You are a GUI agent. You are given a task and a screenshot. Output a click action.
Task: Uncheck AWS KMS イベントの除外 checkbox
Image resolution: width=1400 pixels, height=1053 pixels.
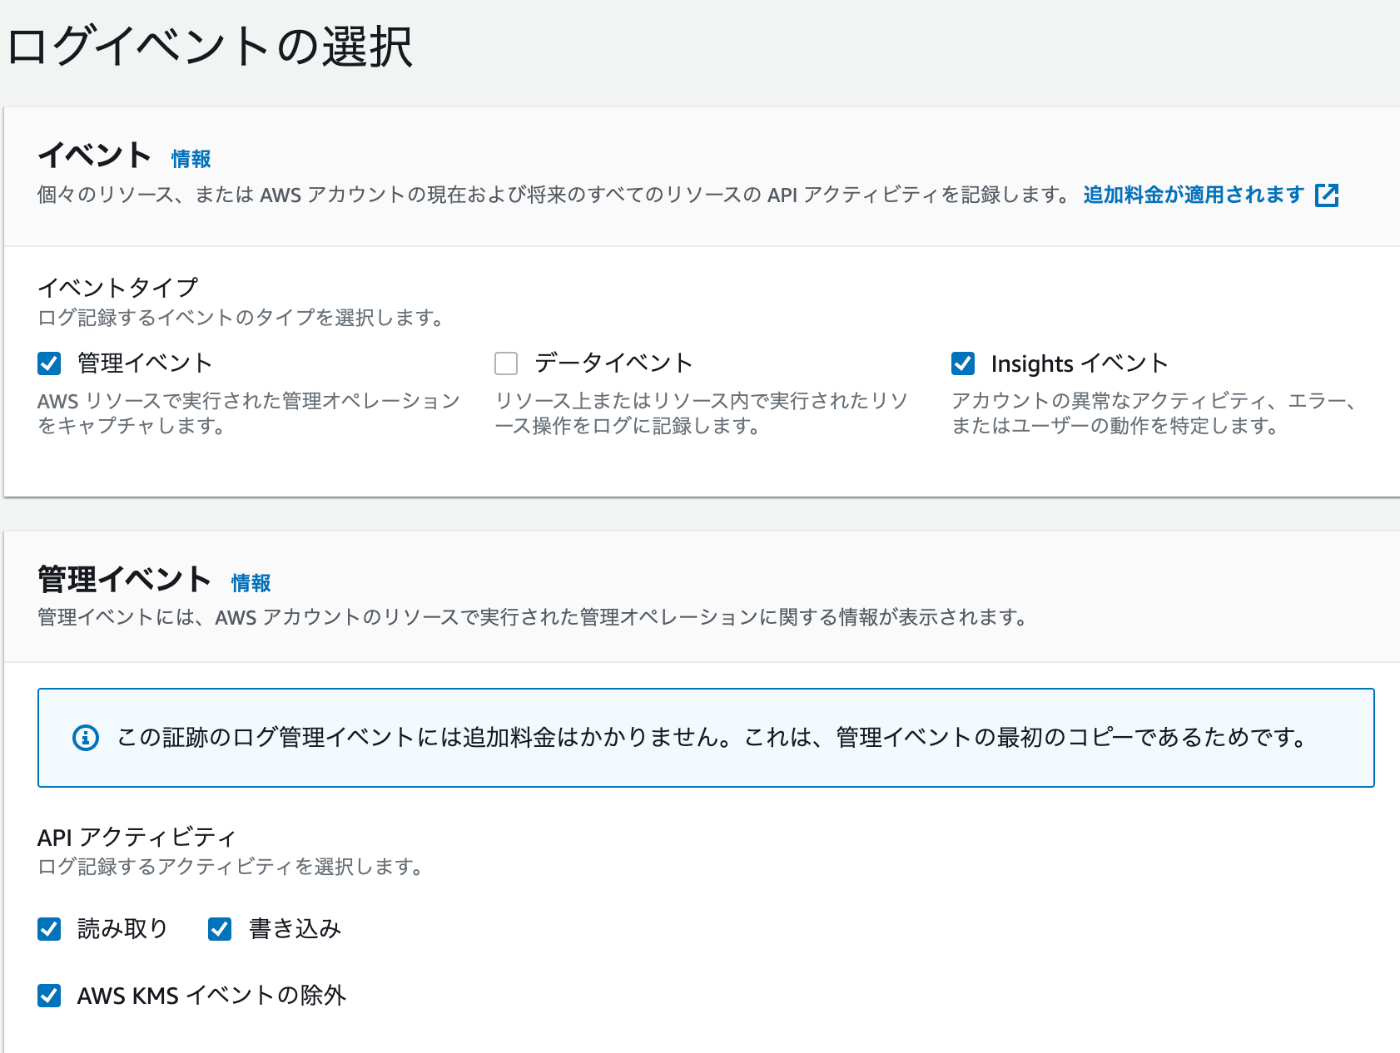click(x=49, y=995)
